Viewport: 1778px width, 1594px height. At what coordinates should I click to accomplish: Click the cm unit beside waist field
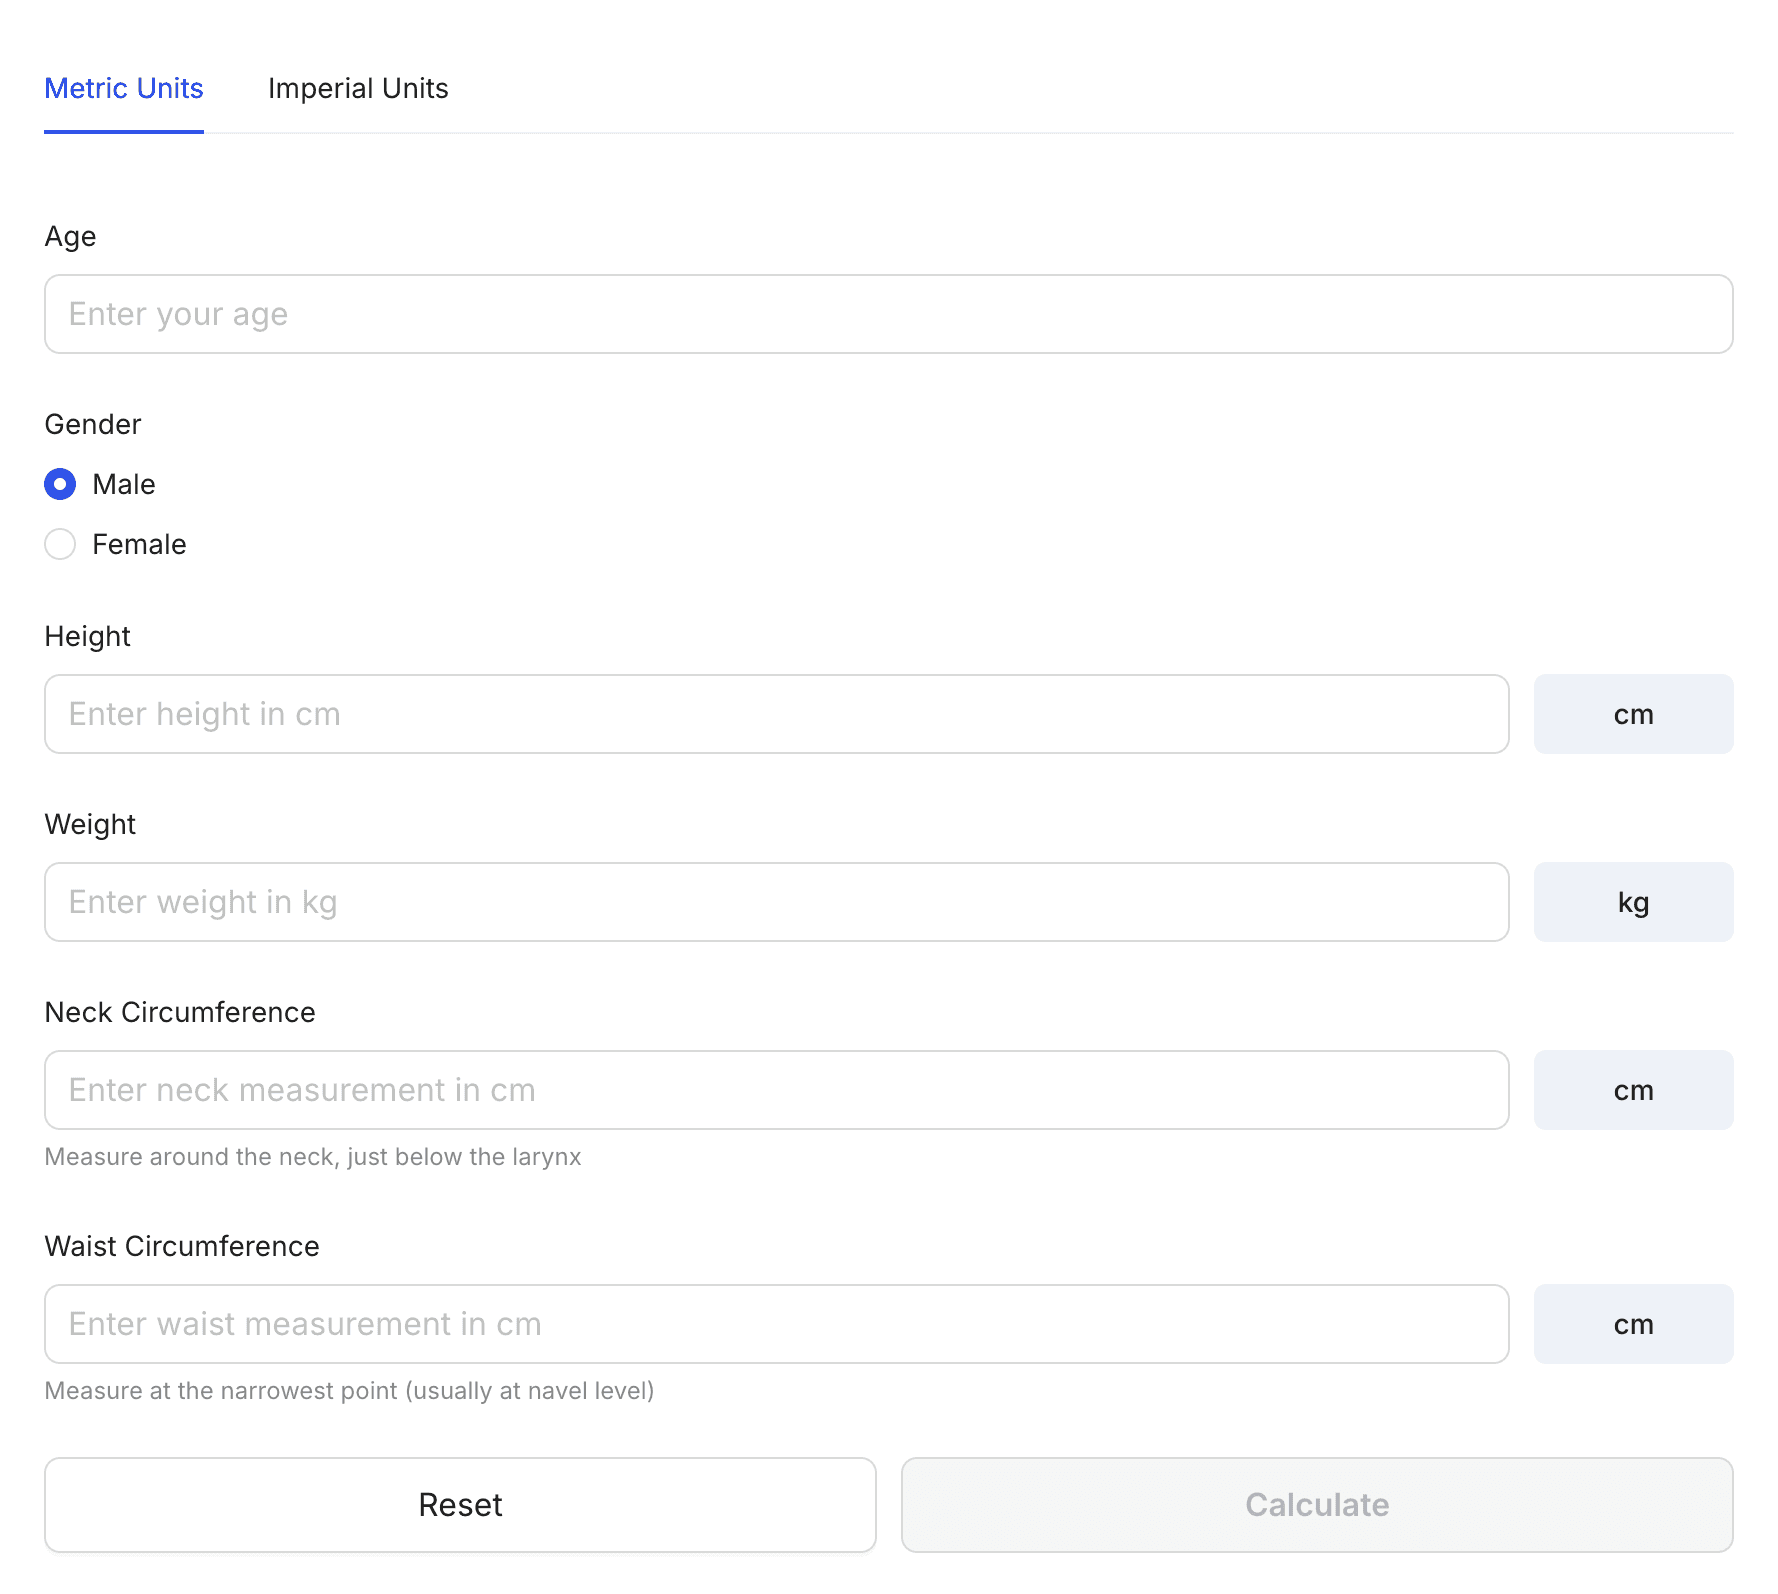click(1632, 1324)
